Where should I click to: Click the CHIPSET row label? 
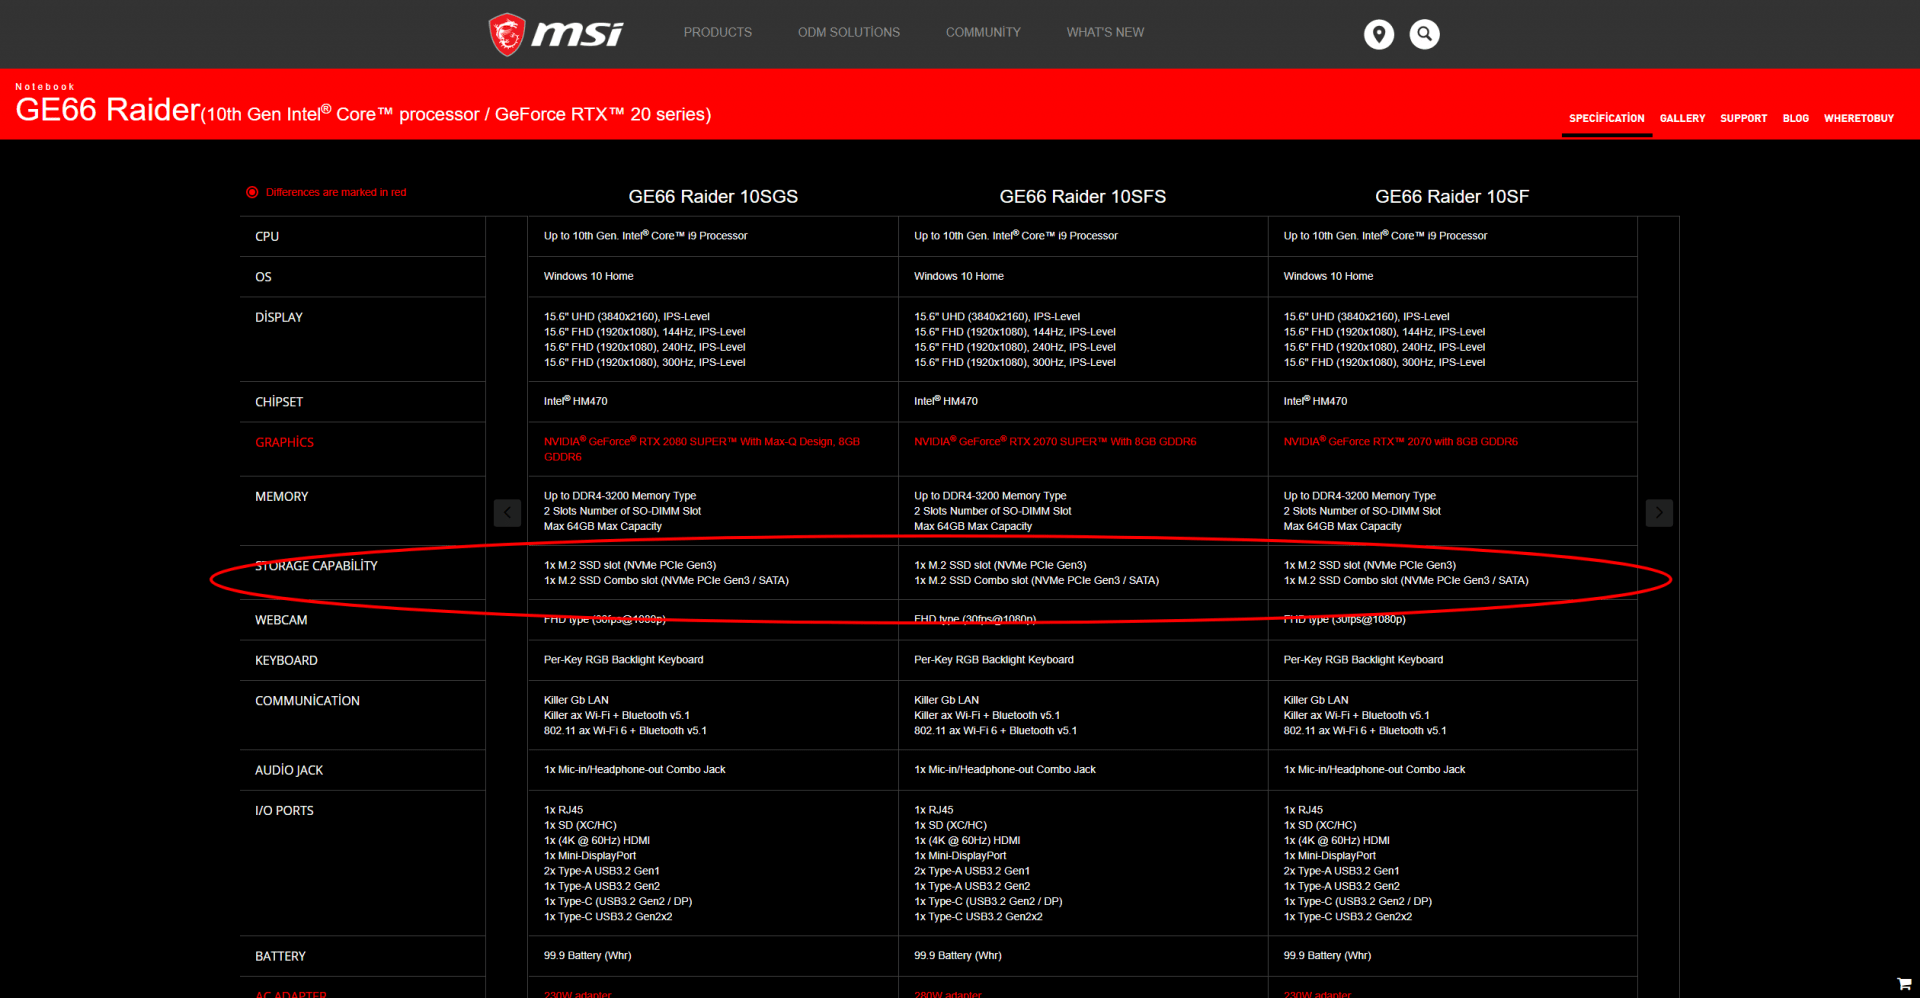pyautogui.click(x=279, y=402)
